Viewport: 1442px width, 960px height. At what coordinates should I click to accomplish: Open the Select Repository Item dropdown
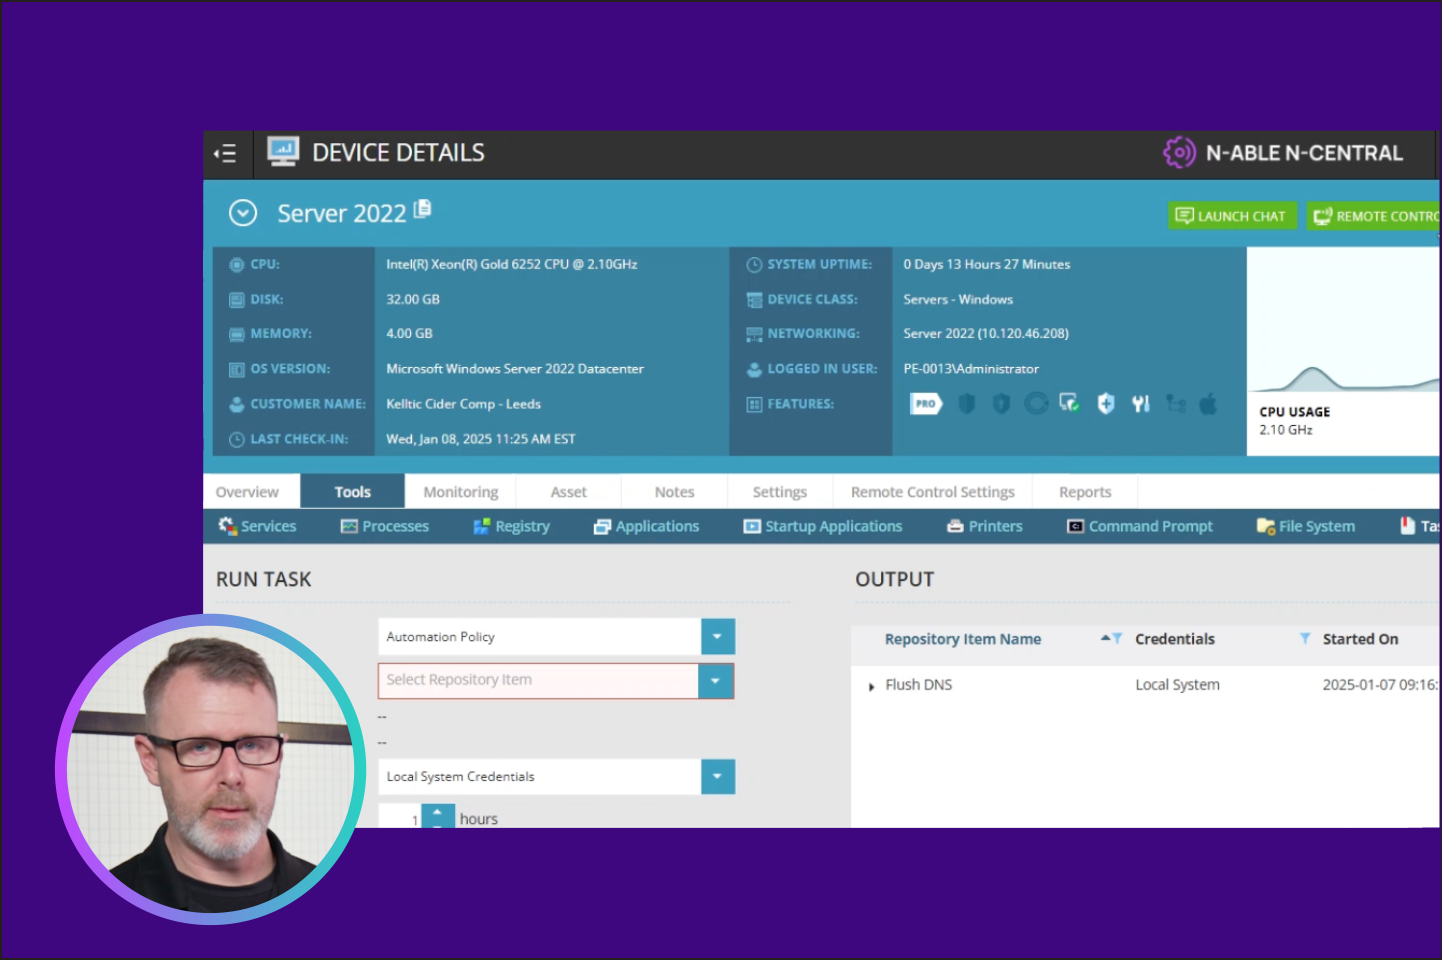click(715, 681)
